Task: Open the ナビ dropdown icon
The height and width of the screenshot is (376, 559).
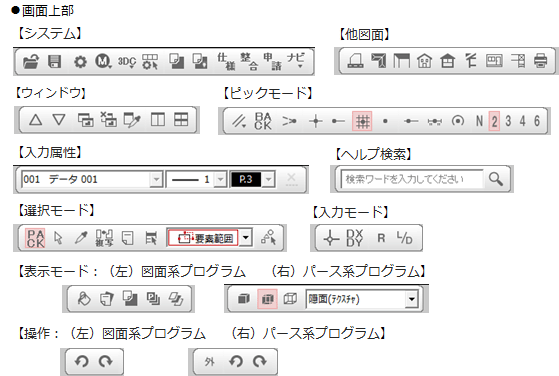Action: click(x=296, y=61)
